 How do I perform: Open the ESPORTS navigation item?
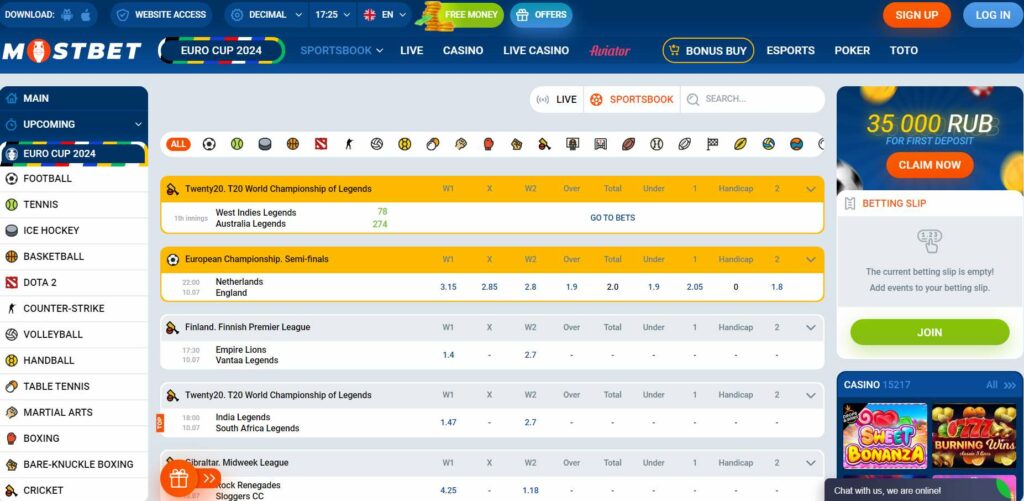790,50
